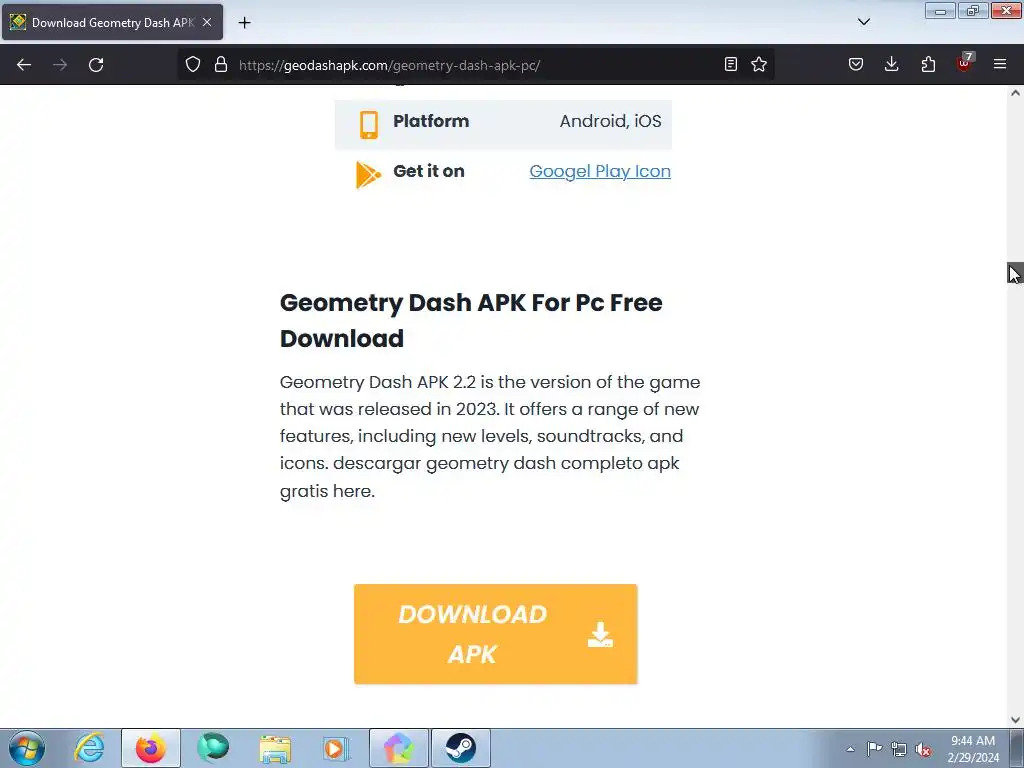The image size is (1024, 768).
Task: Save page to Pocket
Action: pyautogui.click(x=856, y=65)
